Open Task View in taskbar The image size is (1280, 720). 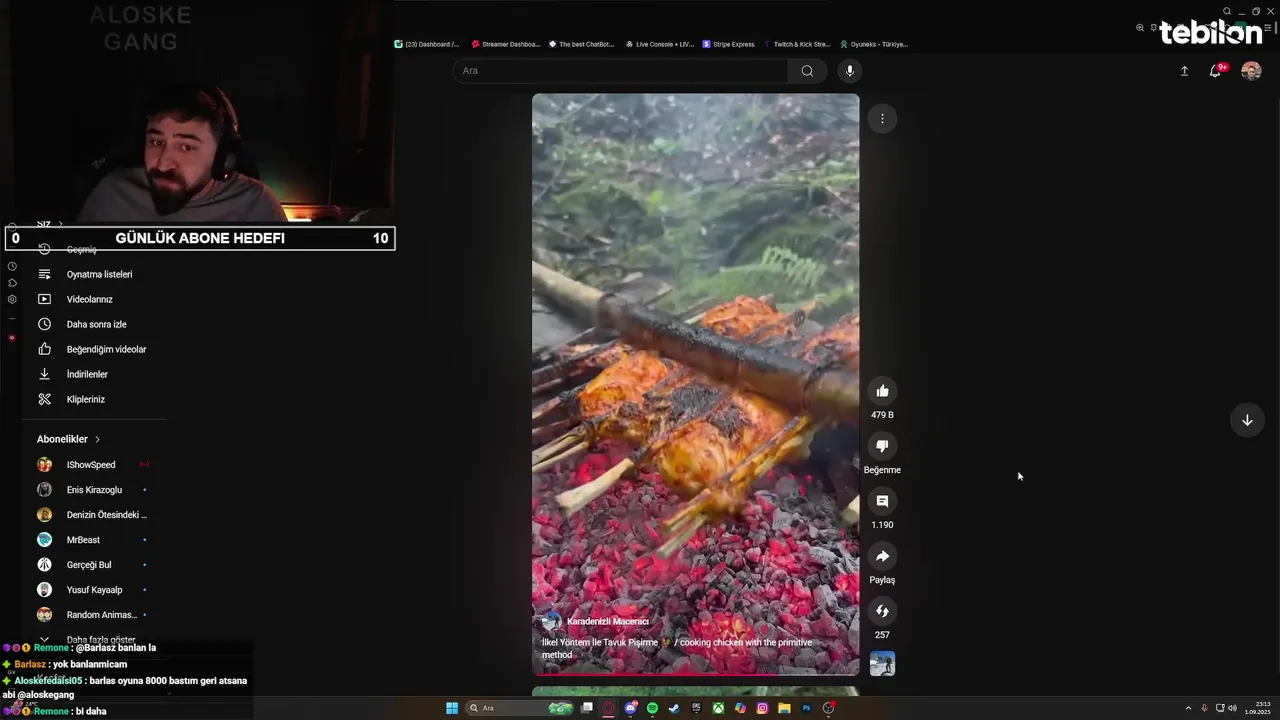click(587, 708)
